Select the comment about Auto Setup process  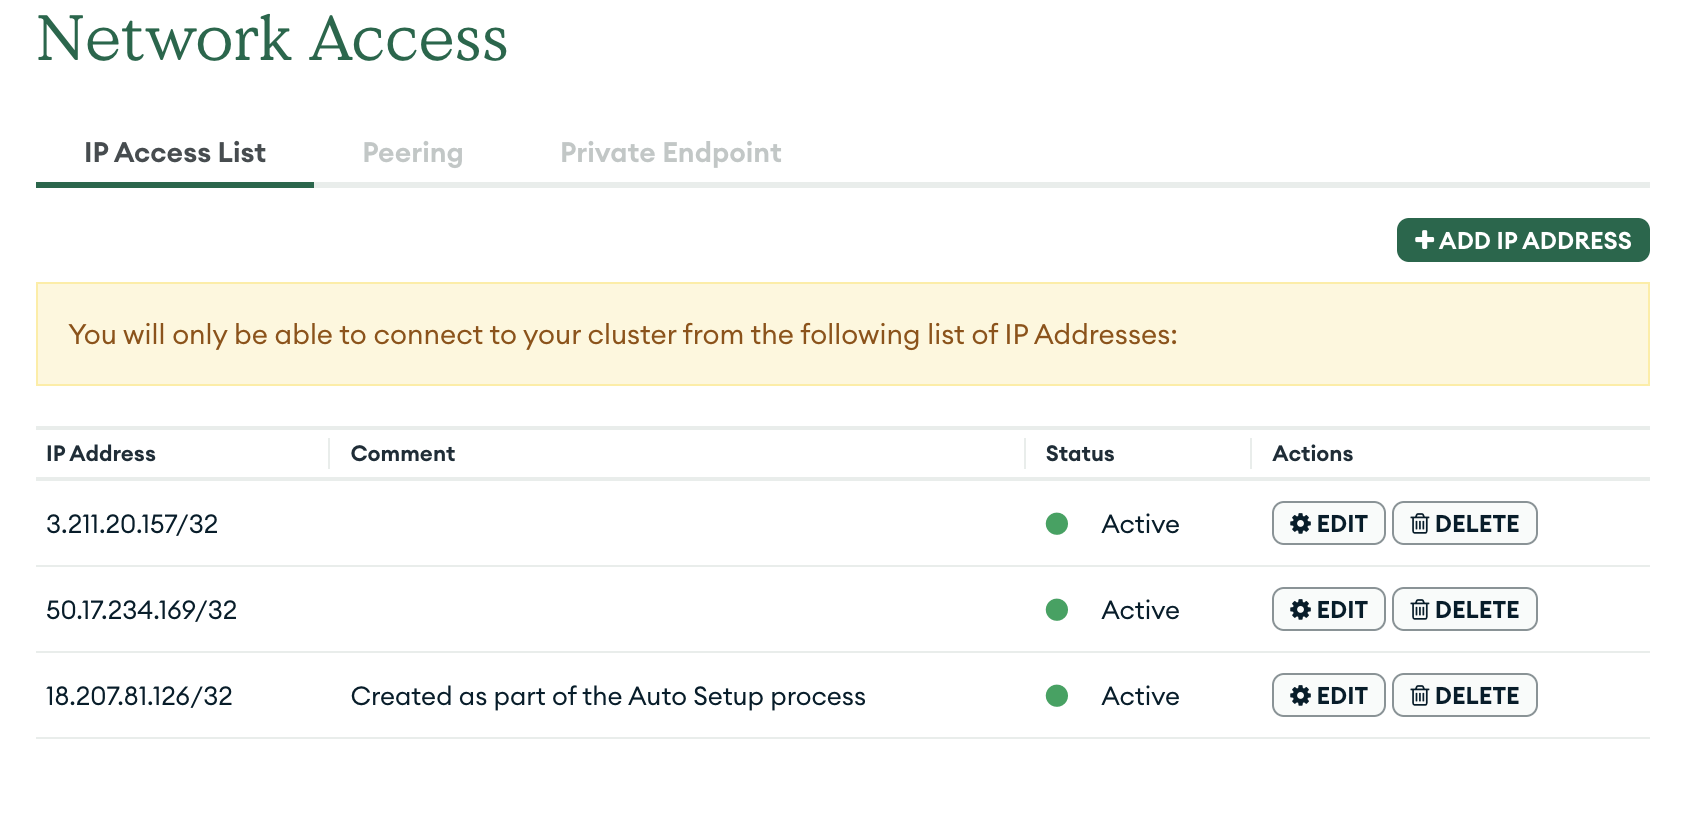[x=607, y=695]
